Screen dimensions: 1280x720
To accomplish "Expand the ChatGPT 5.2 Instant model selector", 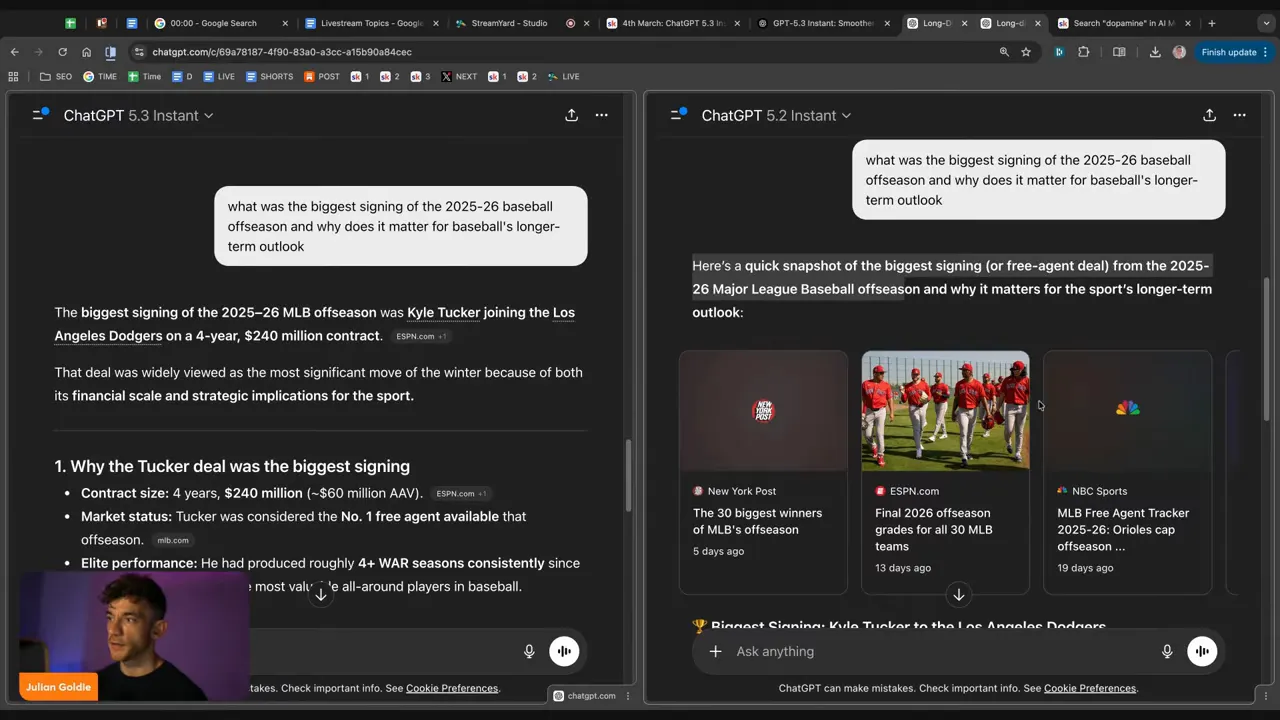I will (x=776, y=115).
